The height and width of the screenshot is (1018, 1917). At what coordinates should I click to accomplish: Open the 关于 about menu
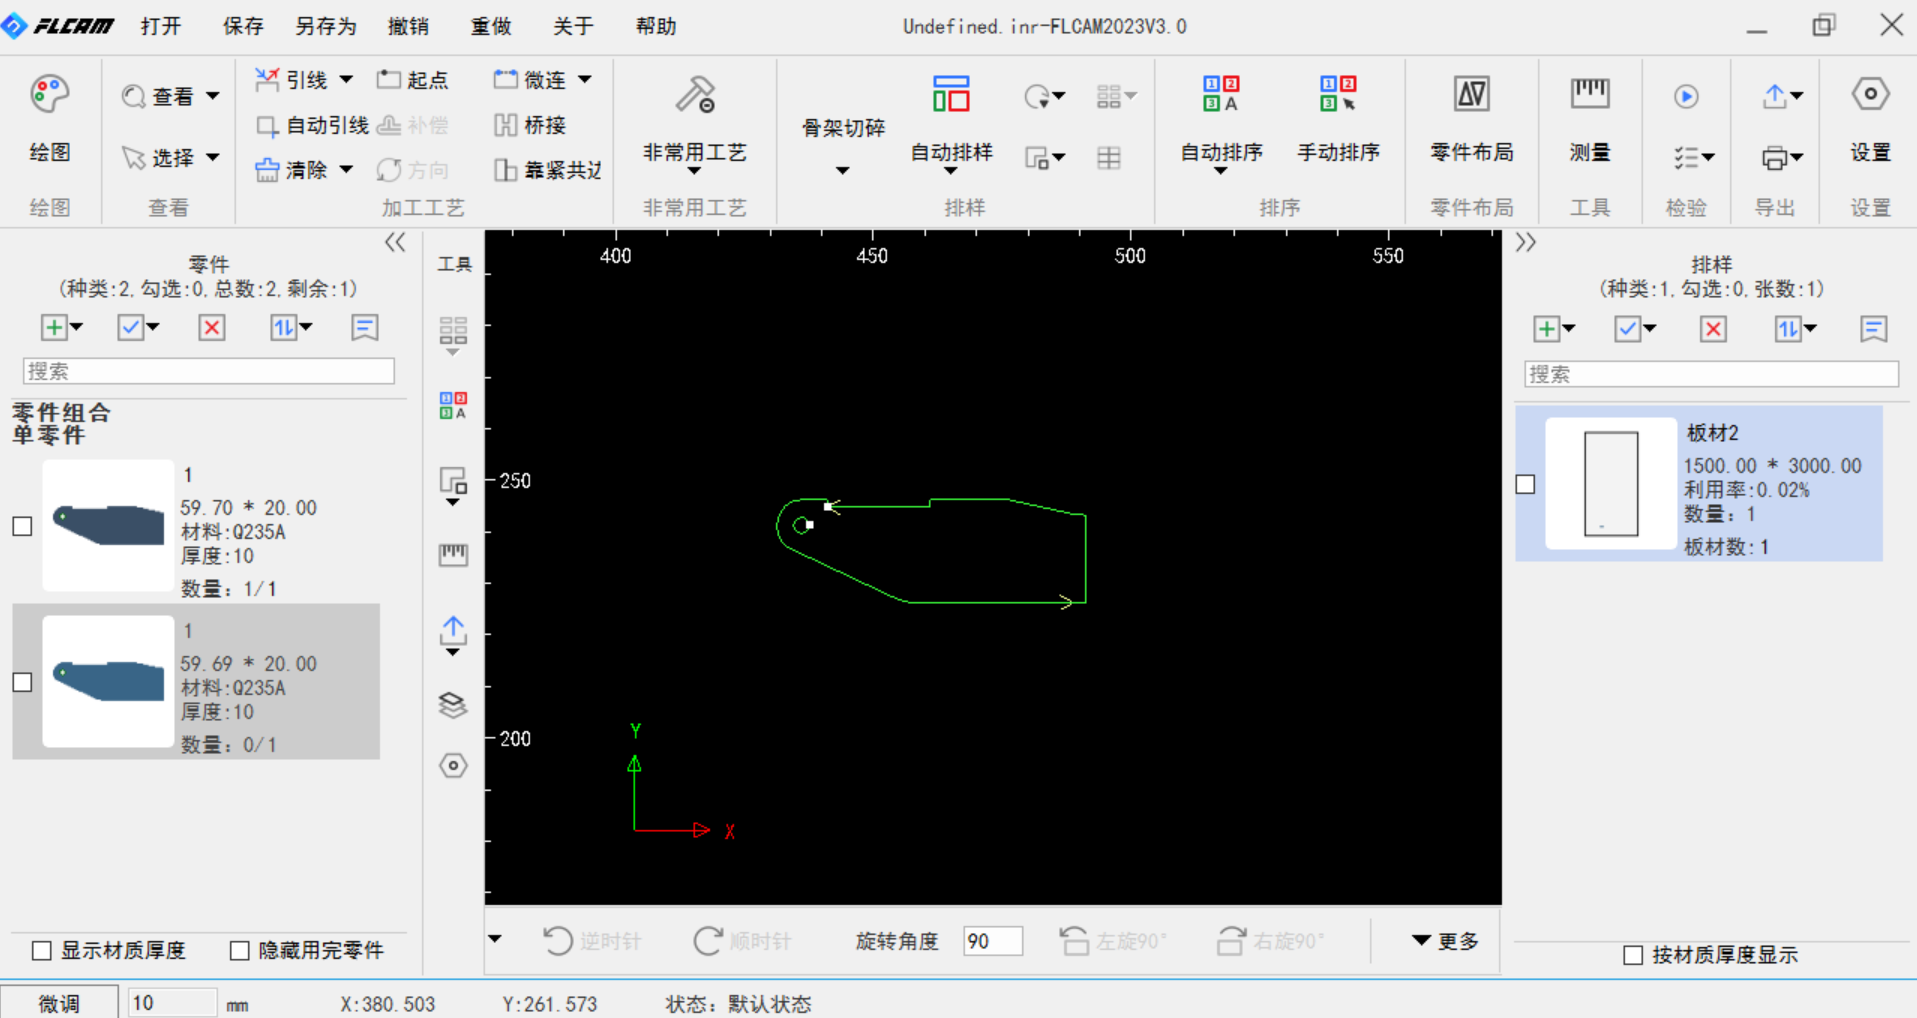coord(573,26)
